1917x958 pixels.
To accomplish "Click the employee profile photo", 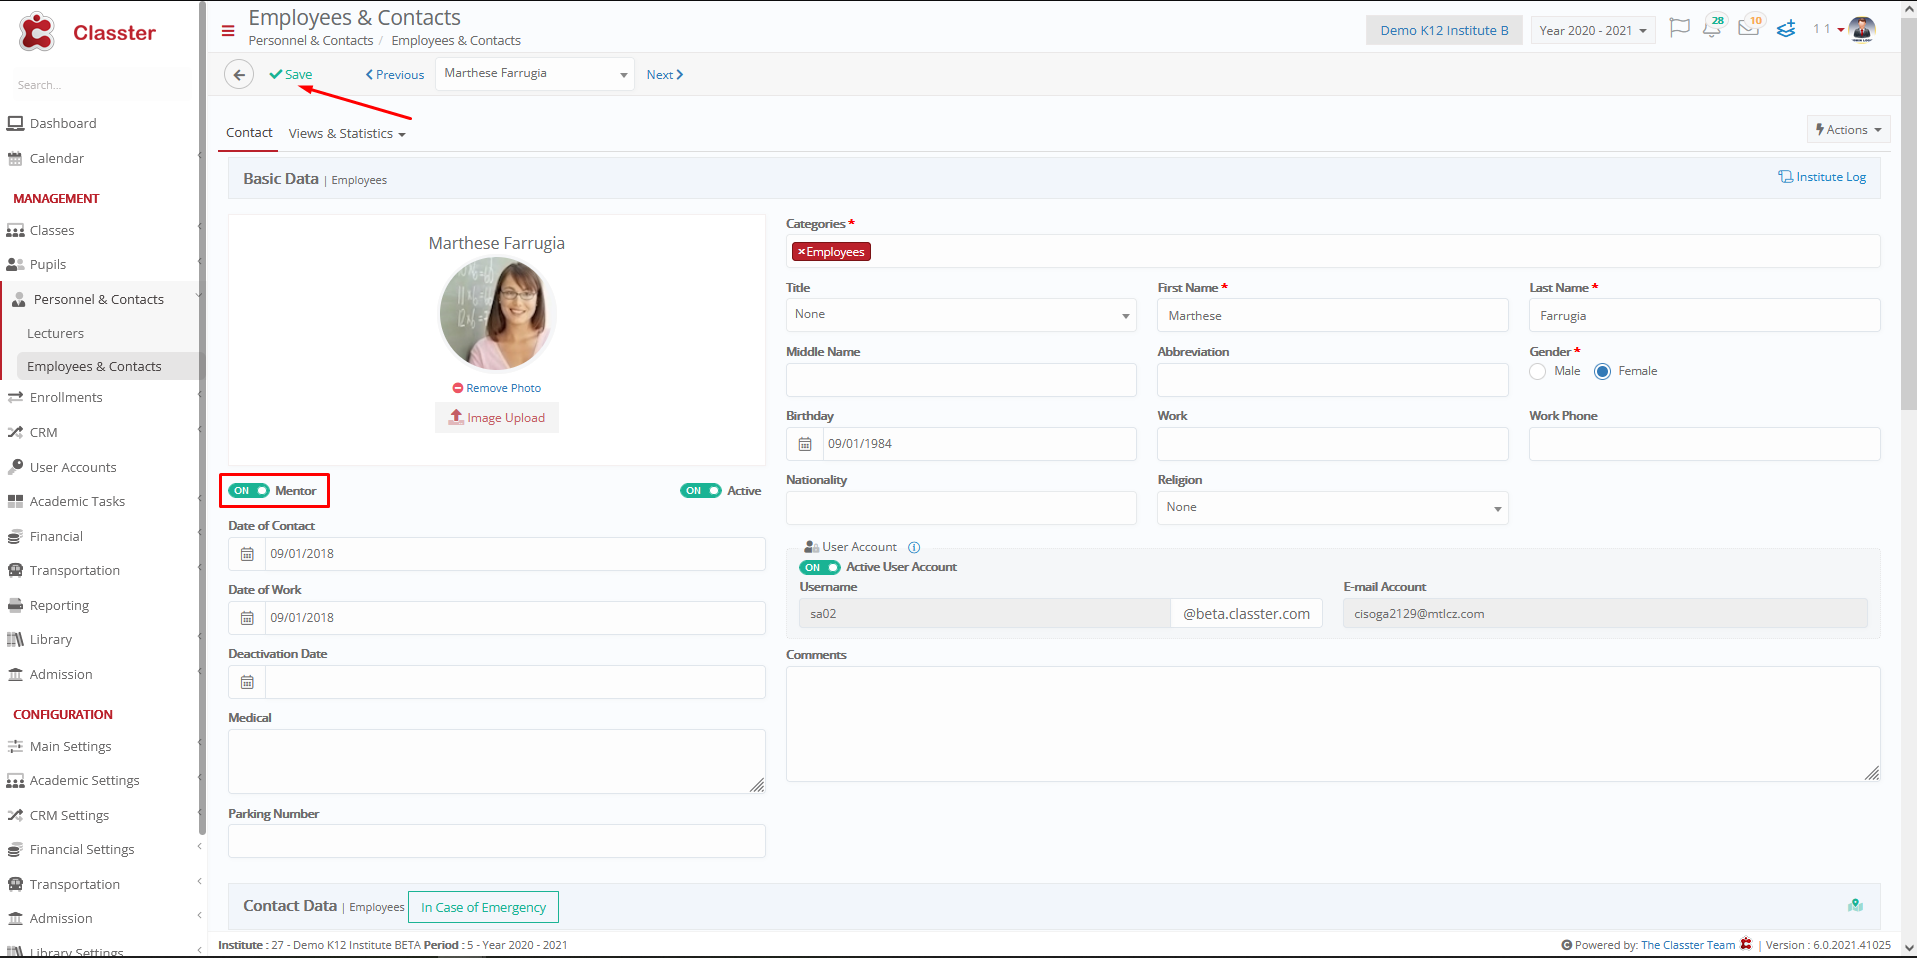I will (x=497, y=314).
